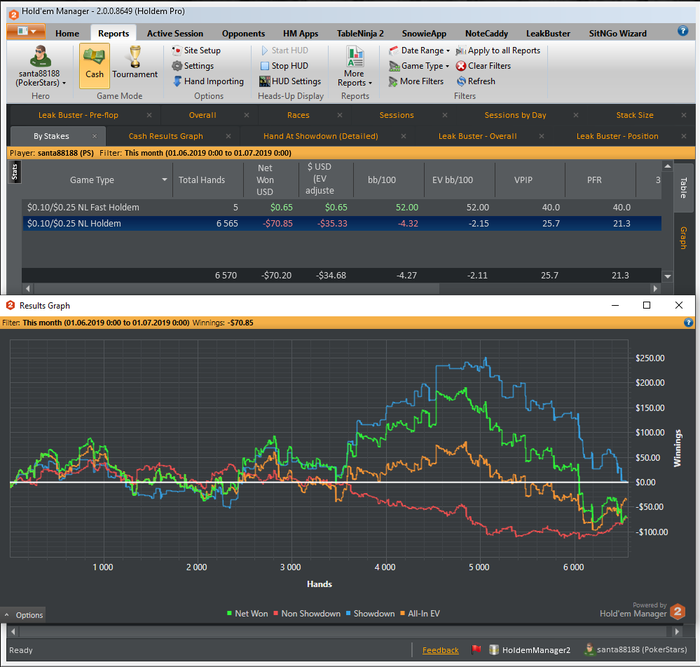Switch to the Sessions report tab
Viewport: 700px width, 667px height.
point(396,115)
